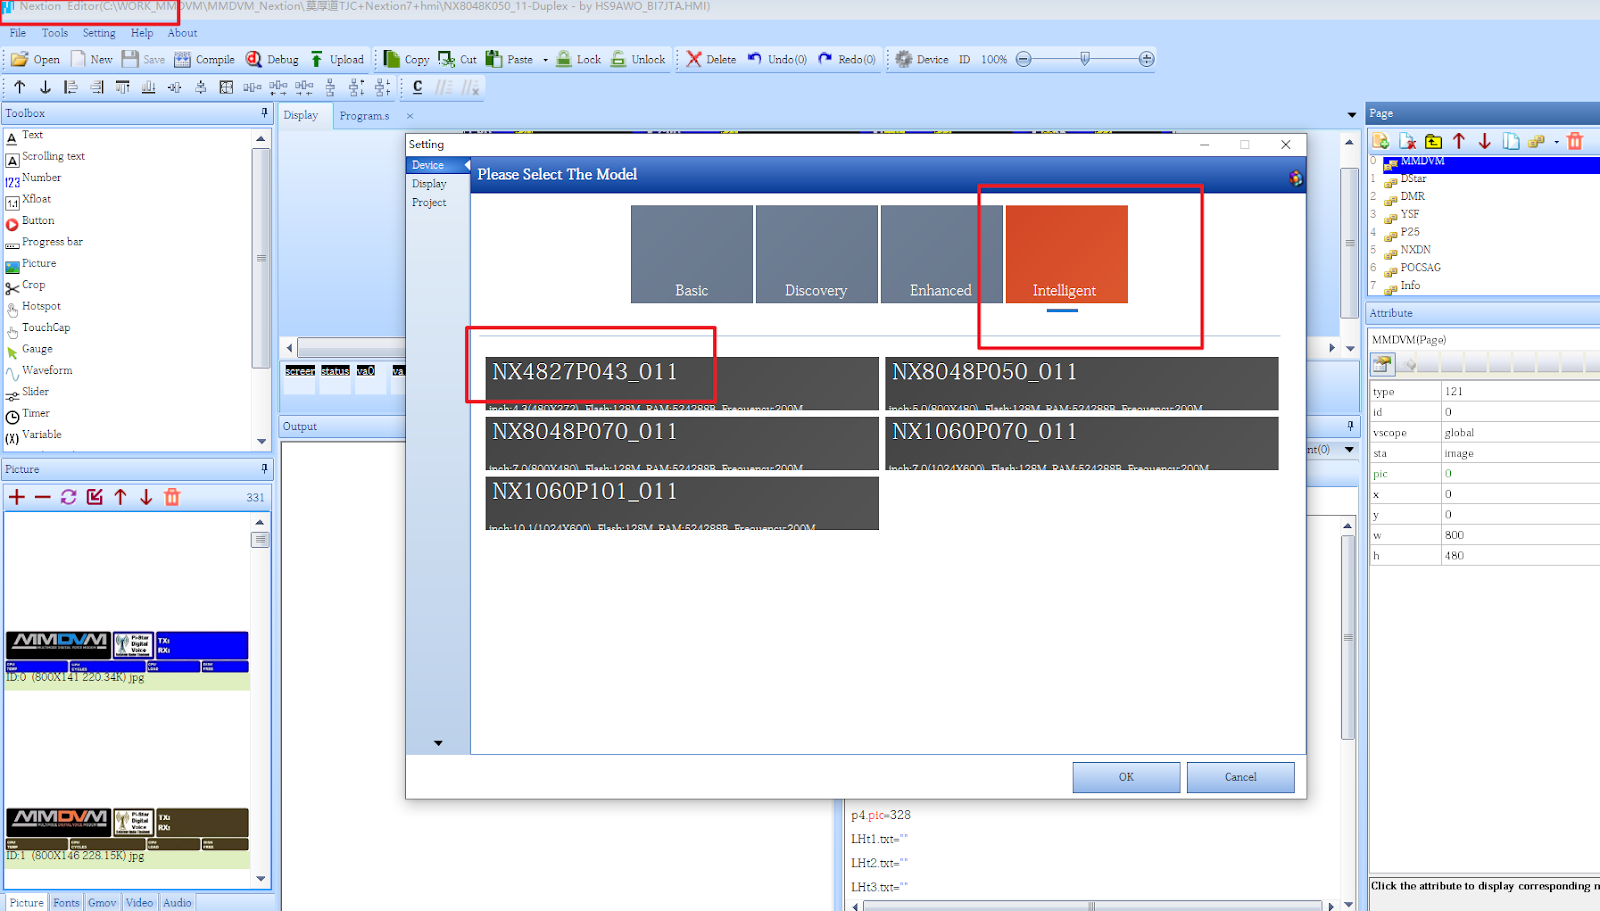
Task: Click the Undo toolbar button
Action: click(x=777, y=59)
